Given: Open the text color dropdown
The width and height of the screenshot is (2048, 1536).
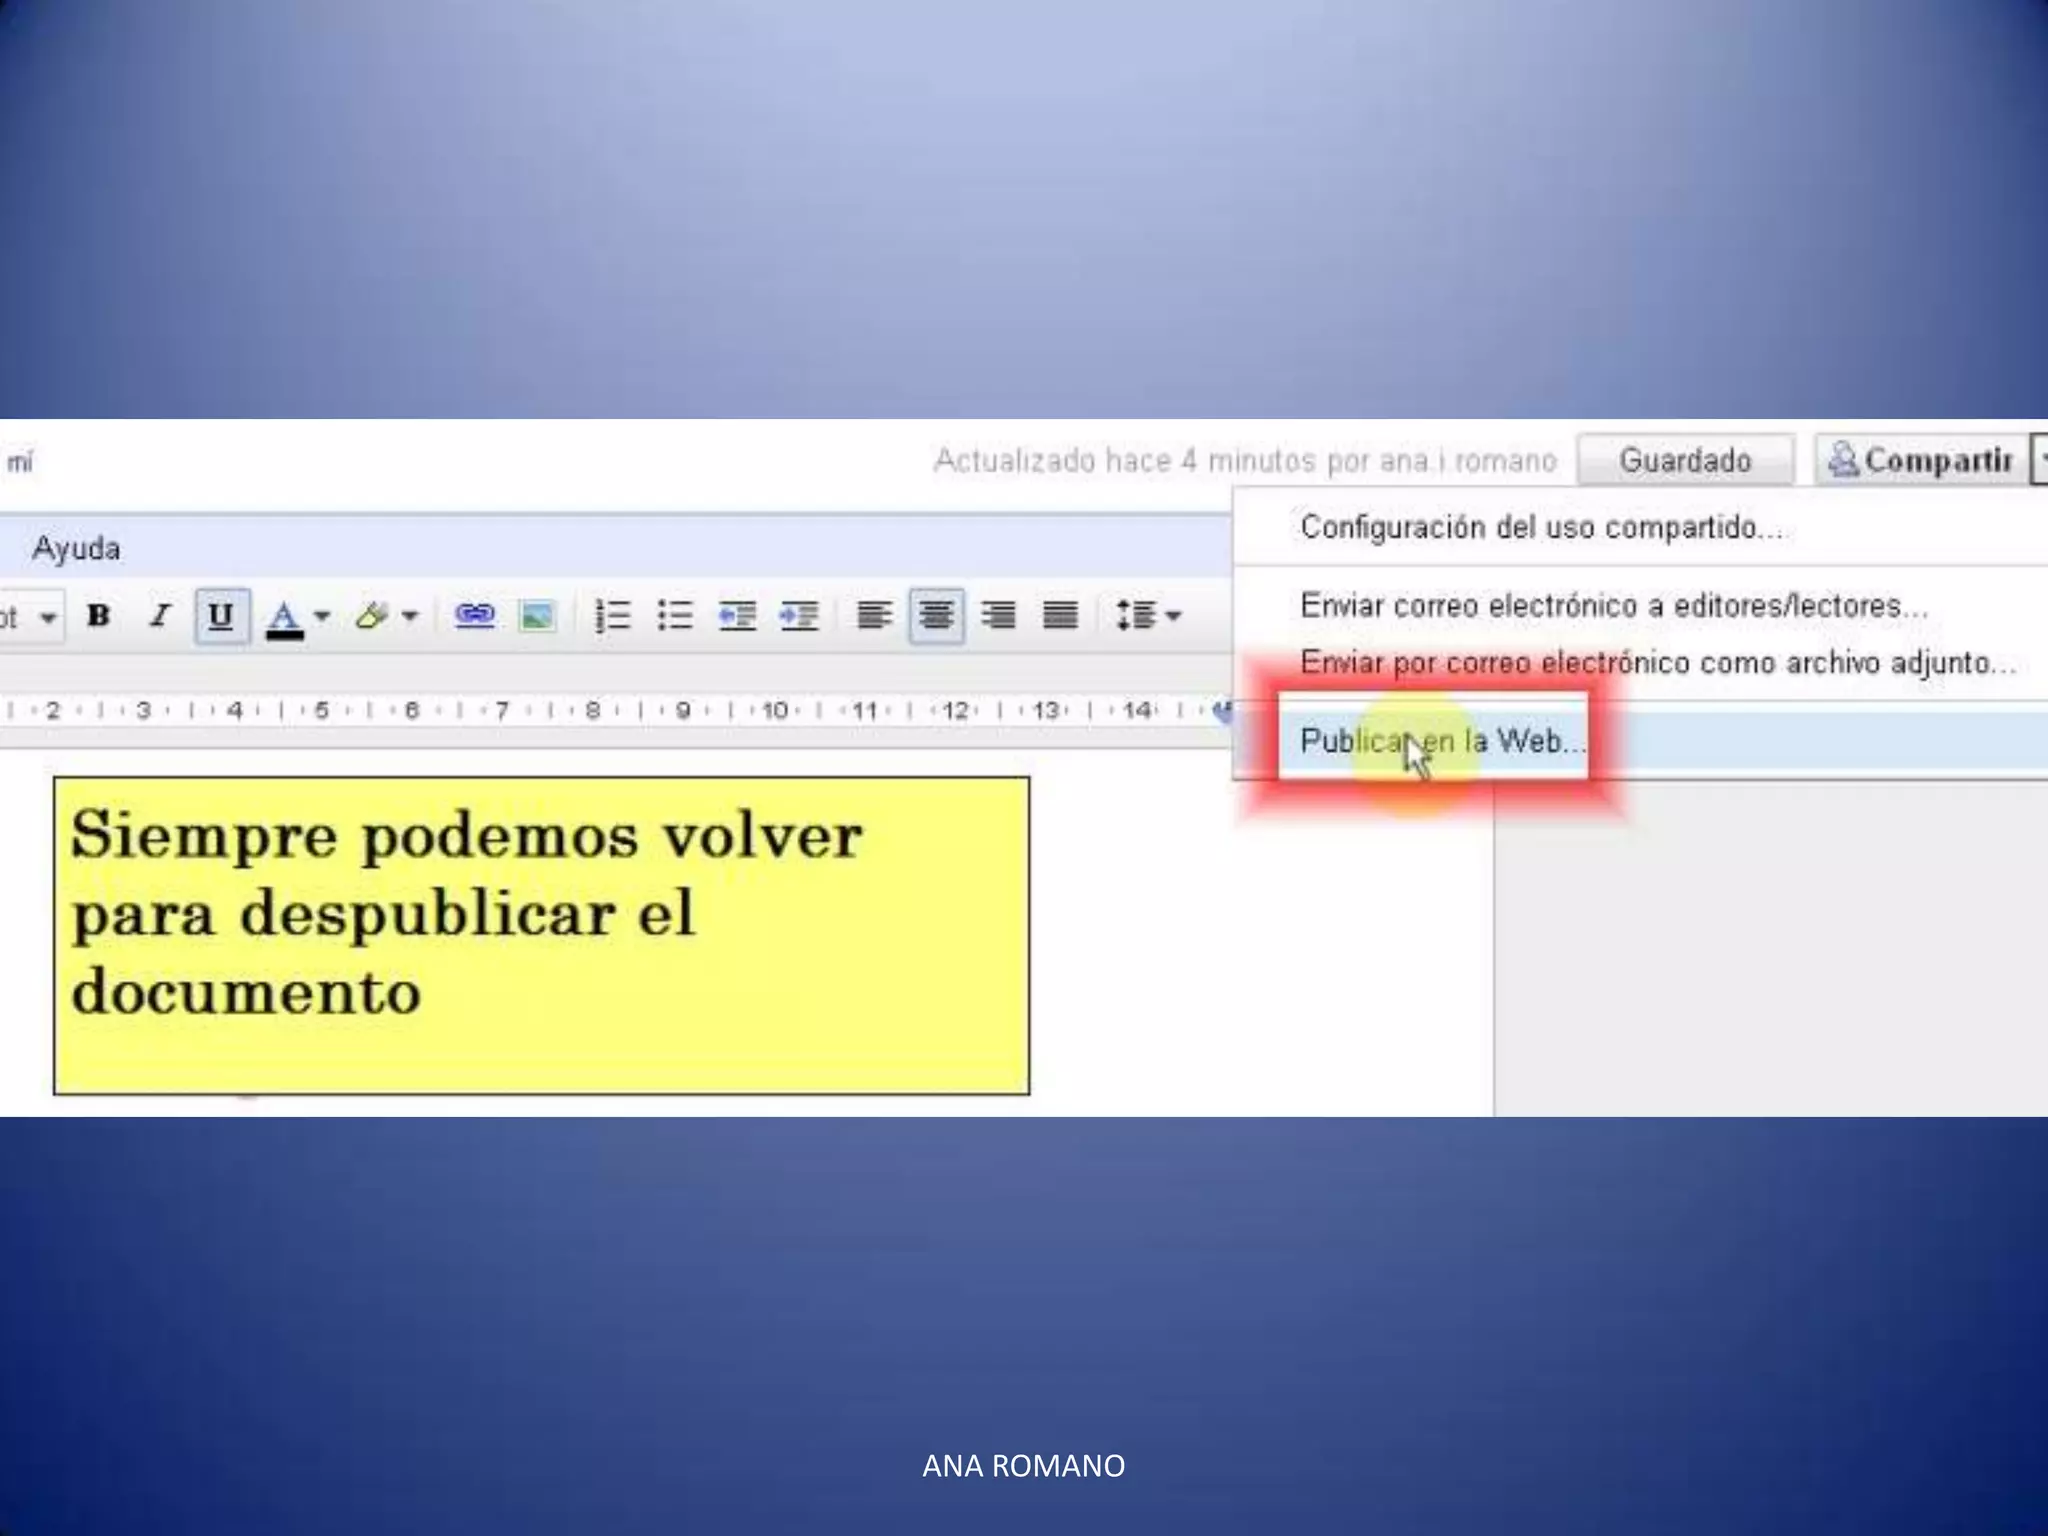Looking at the screenshot, I should [322, 615].
